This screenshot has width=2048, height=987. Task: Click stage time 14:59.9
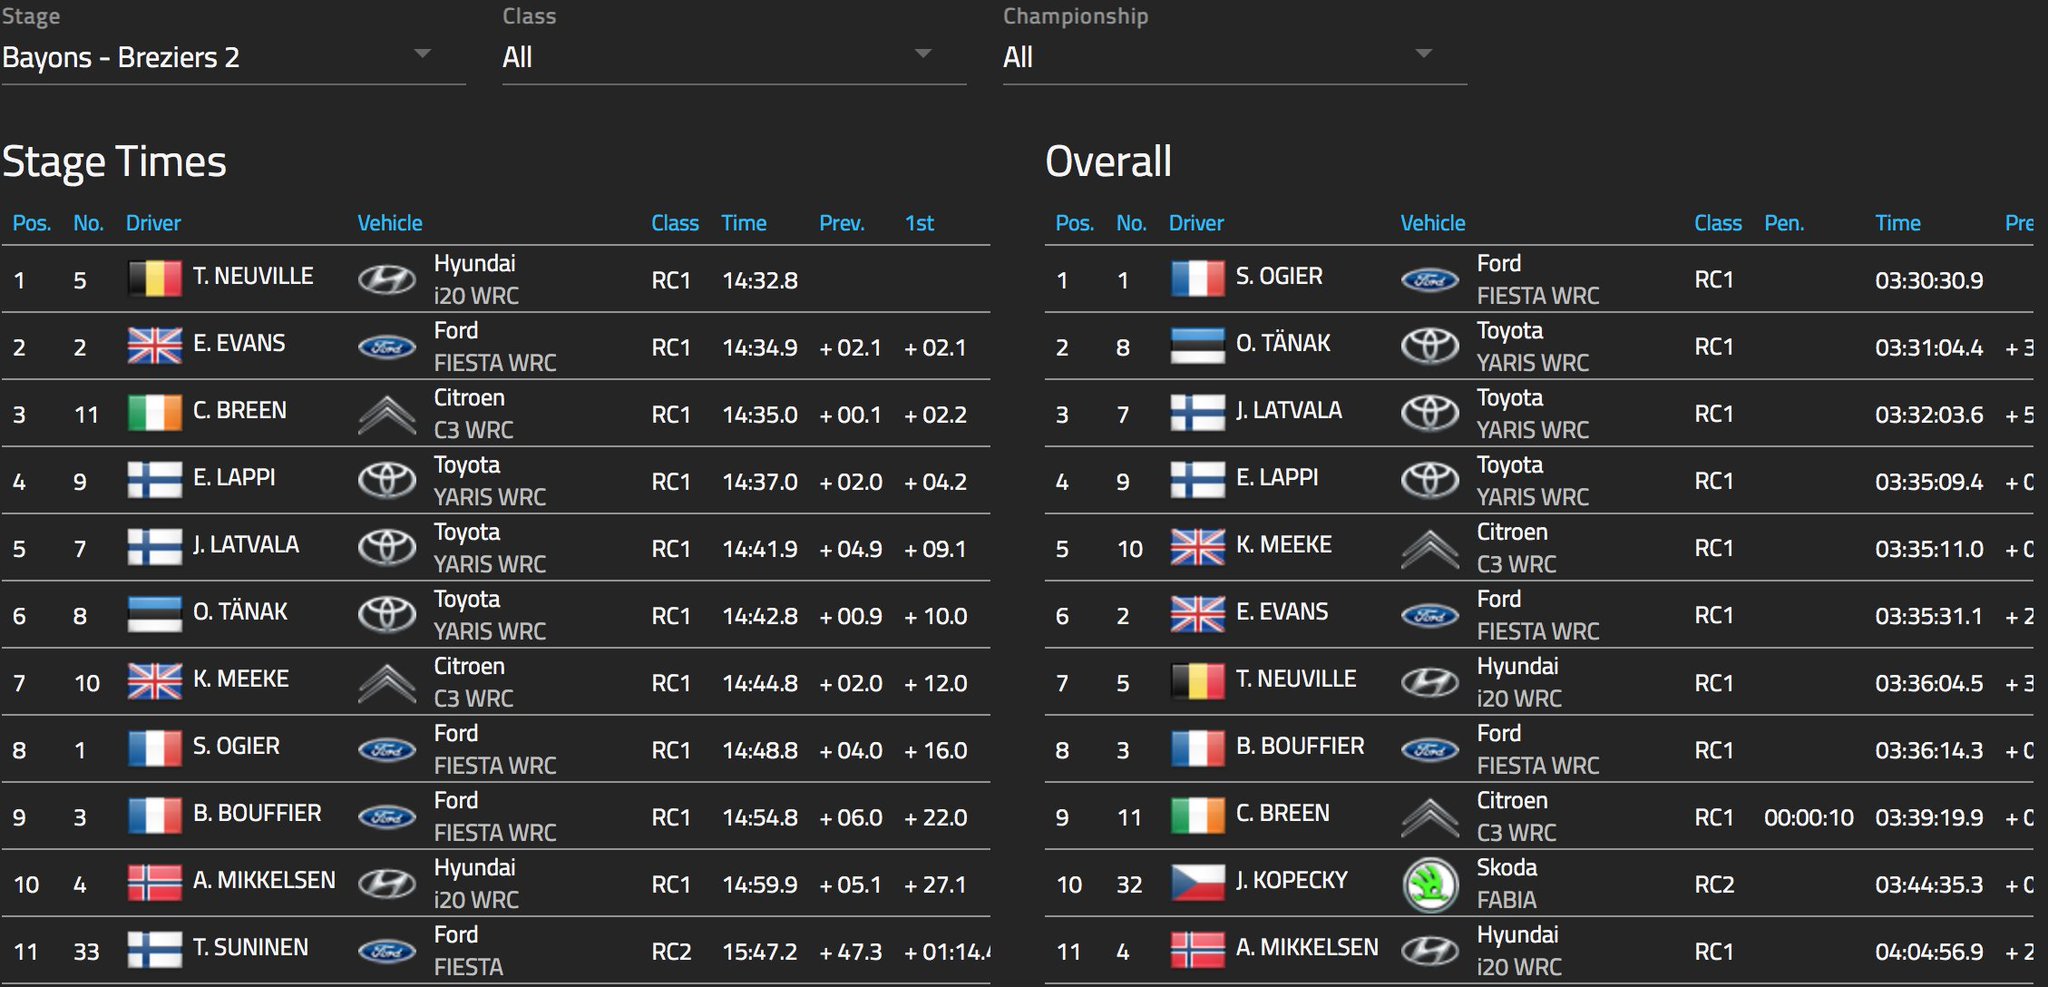point(760,885)
